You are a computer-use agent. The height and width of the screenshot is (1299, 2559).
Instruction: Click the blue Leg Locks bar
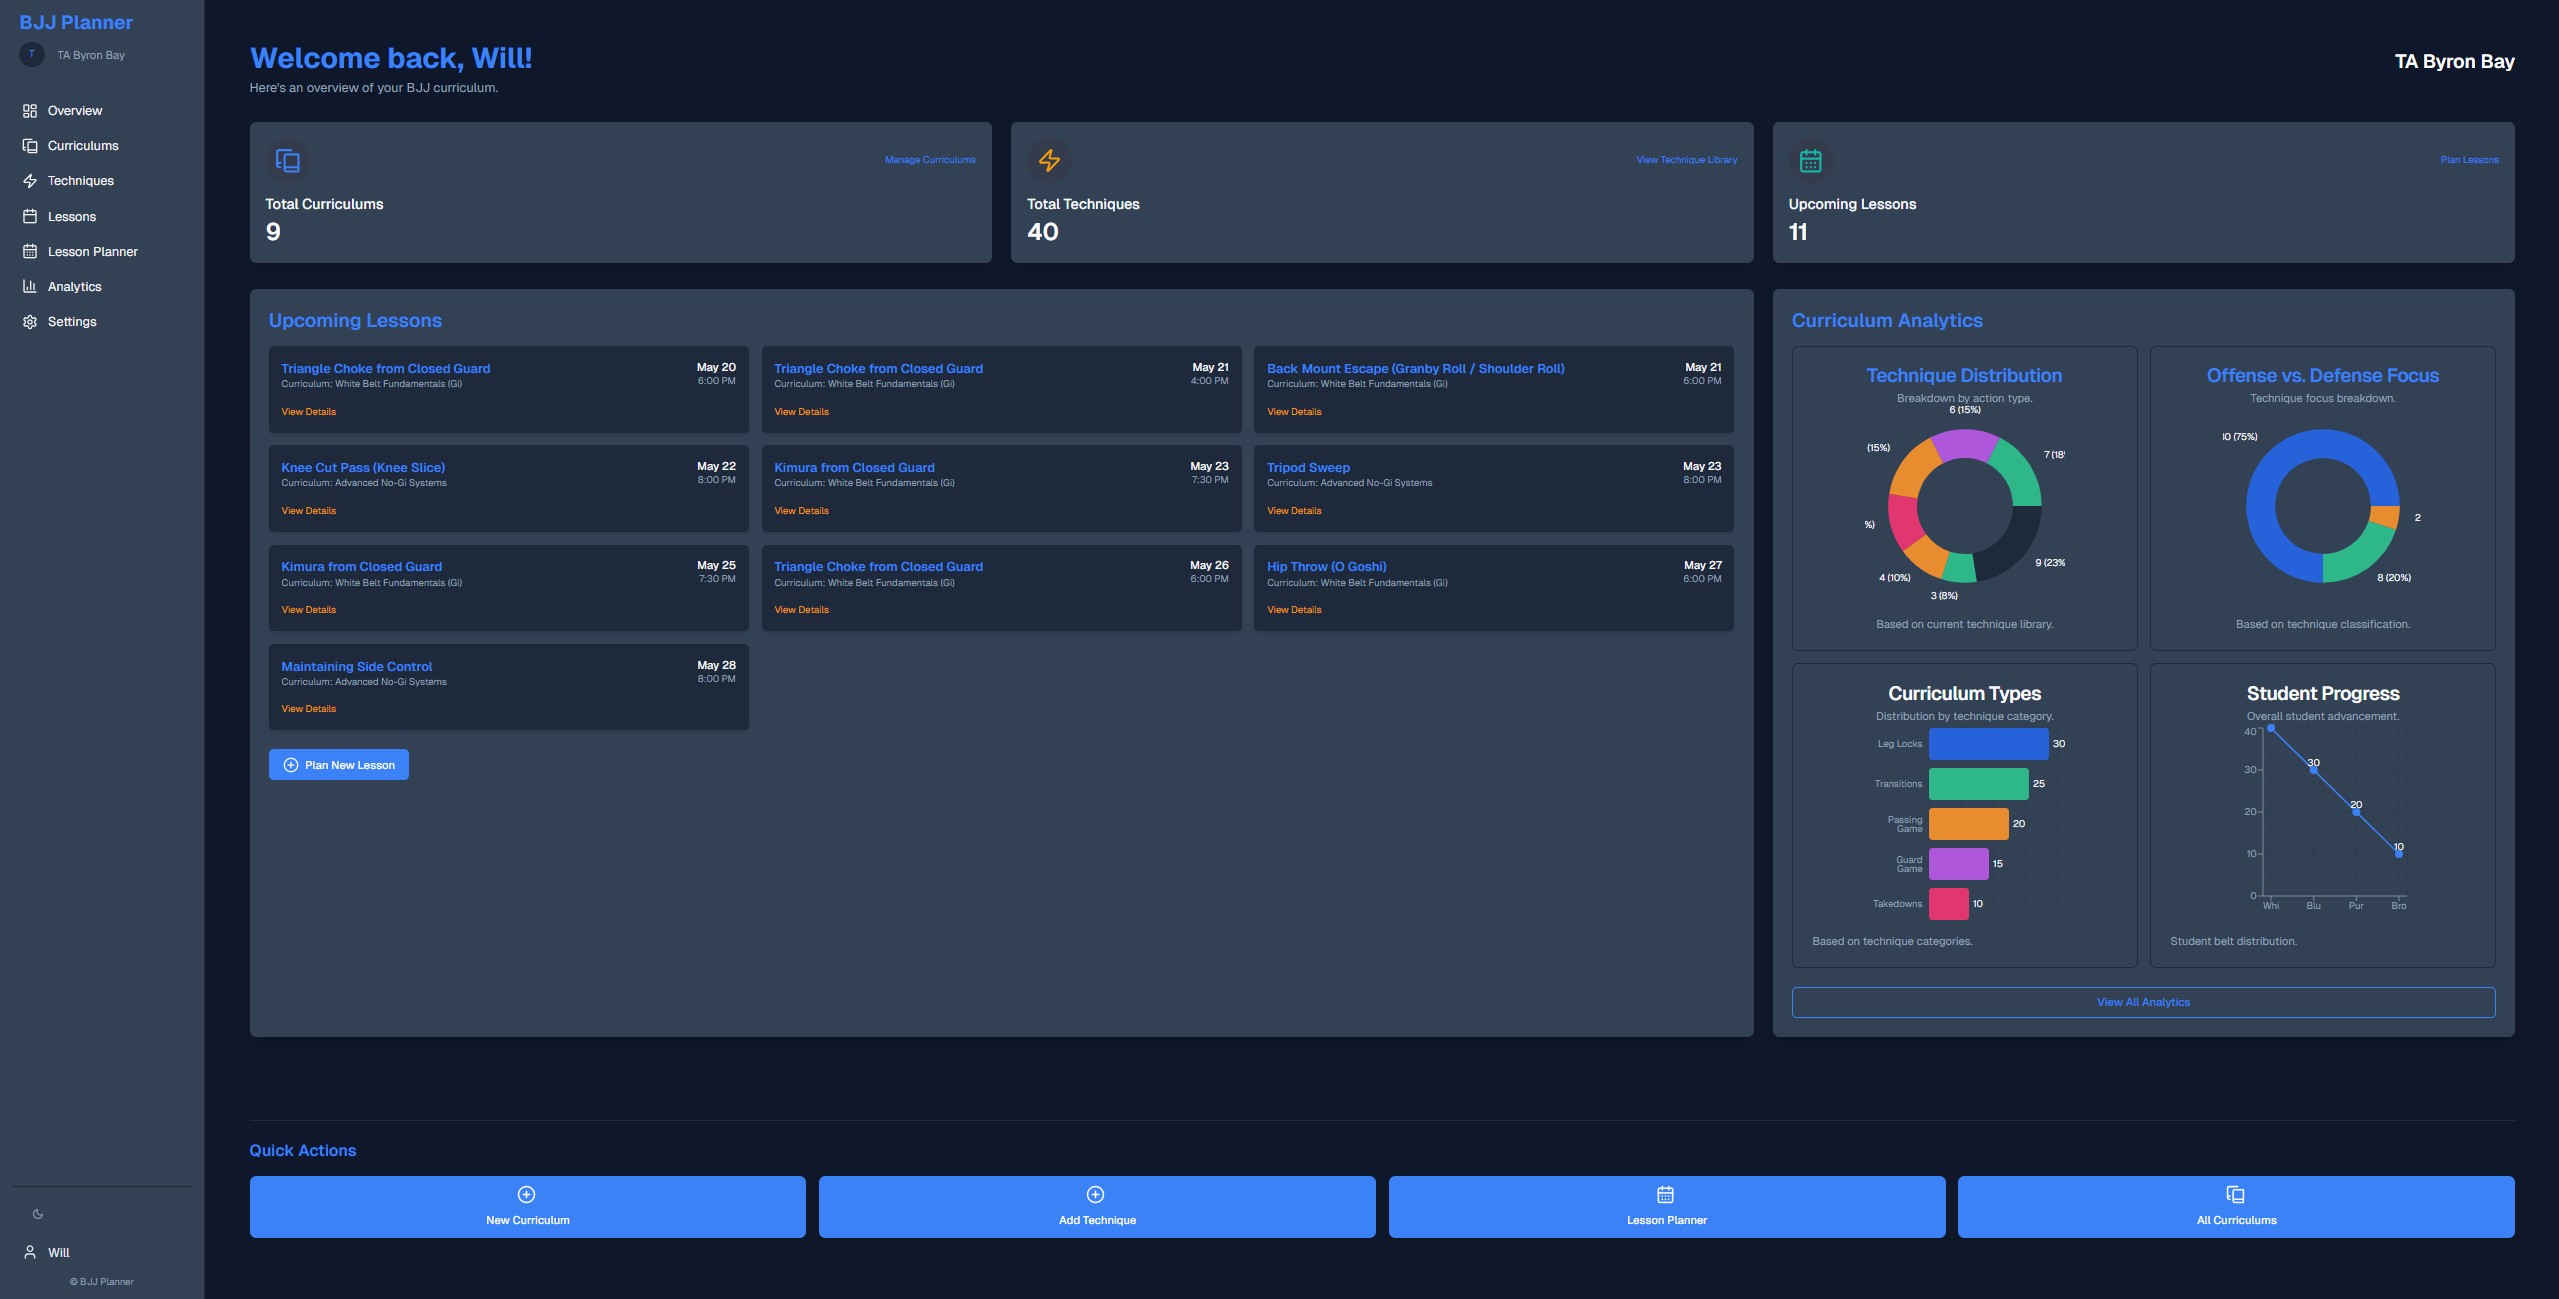tap(1988, 744)
